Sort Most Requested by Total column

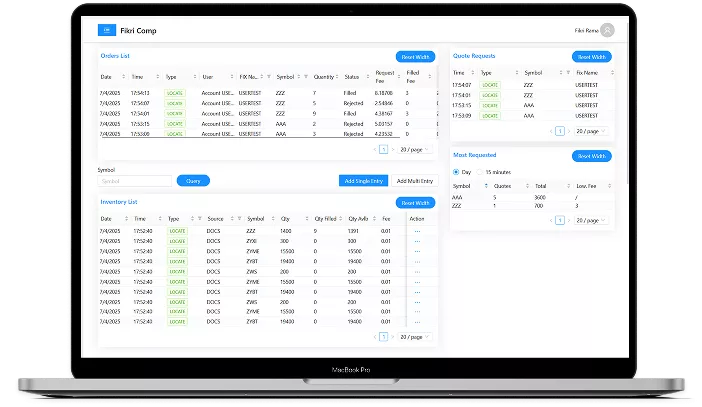click(568, 186)
